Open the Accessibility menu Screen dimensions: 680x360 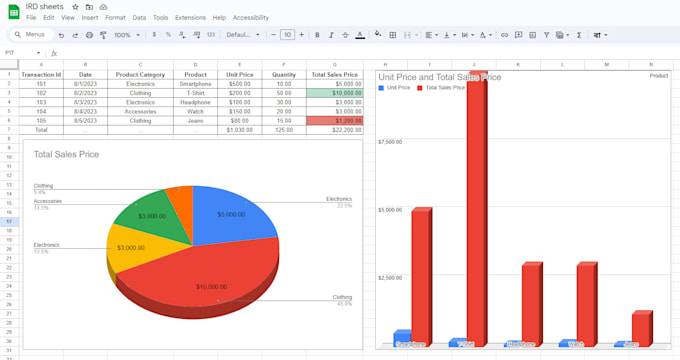(251, 18)
